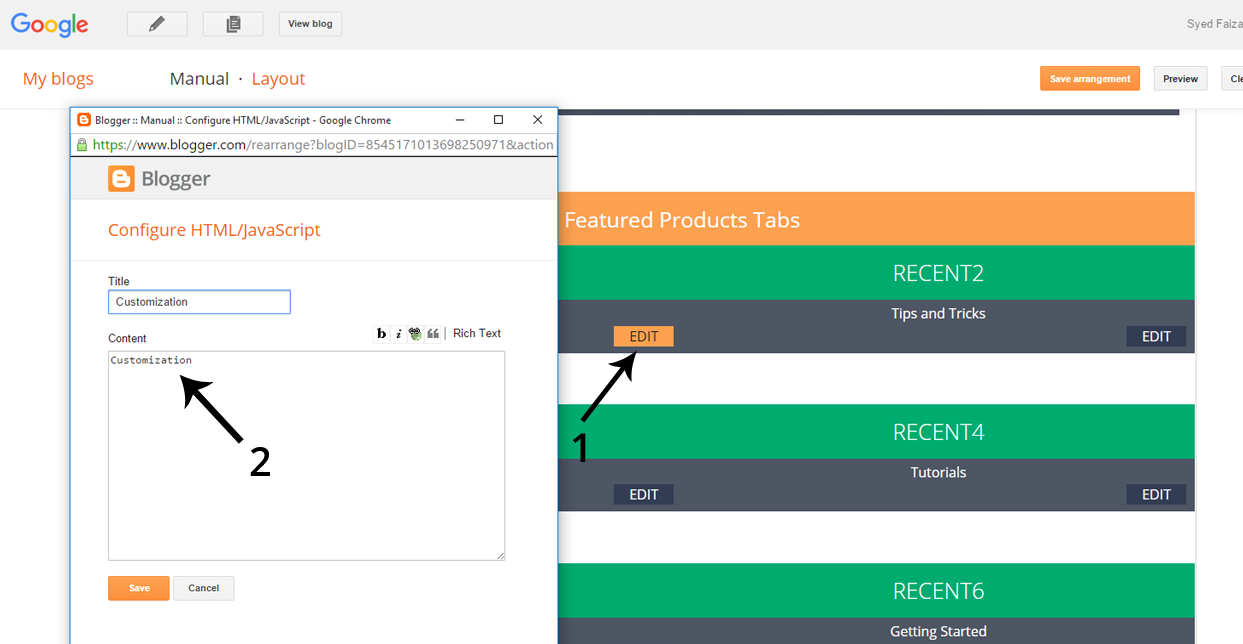Click right EDIT under Tips and Tricks
Screen dimensions: 1243x644
(1156, 336)
